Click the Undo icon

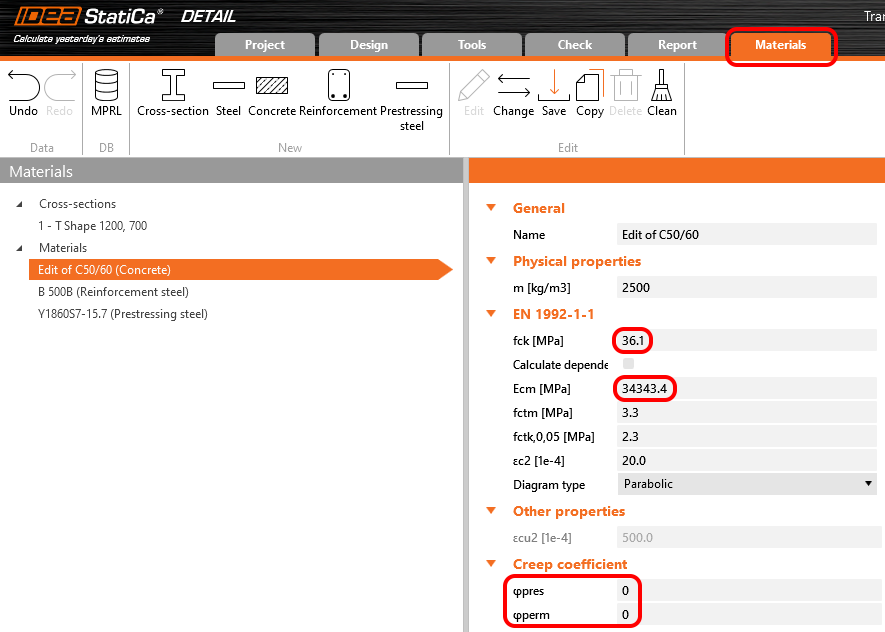23,87
